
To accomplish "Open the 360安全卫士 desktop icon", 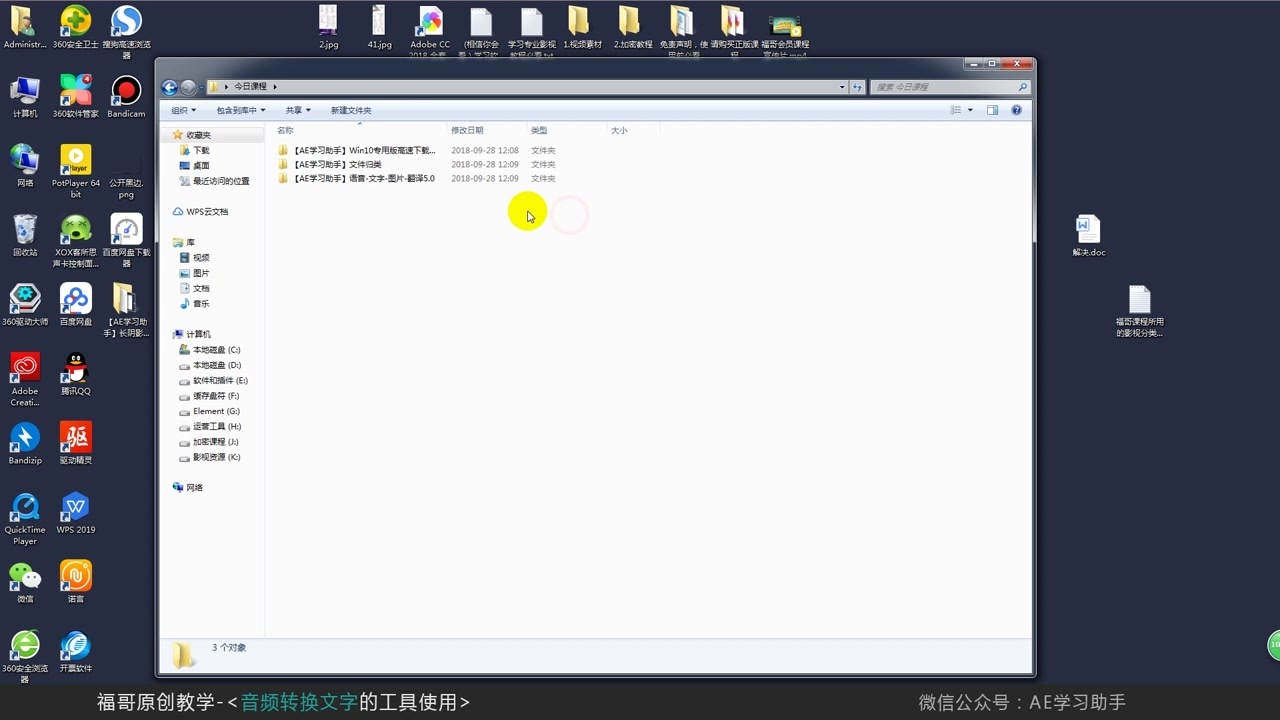I will (x=75, y=28).
